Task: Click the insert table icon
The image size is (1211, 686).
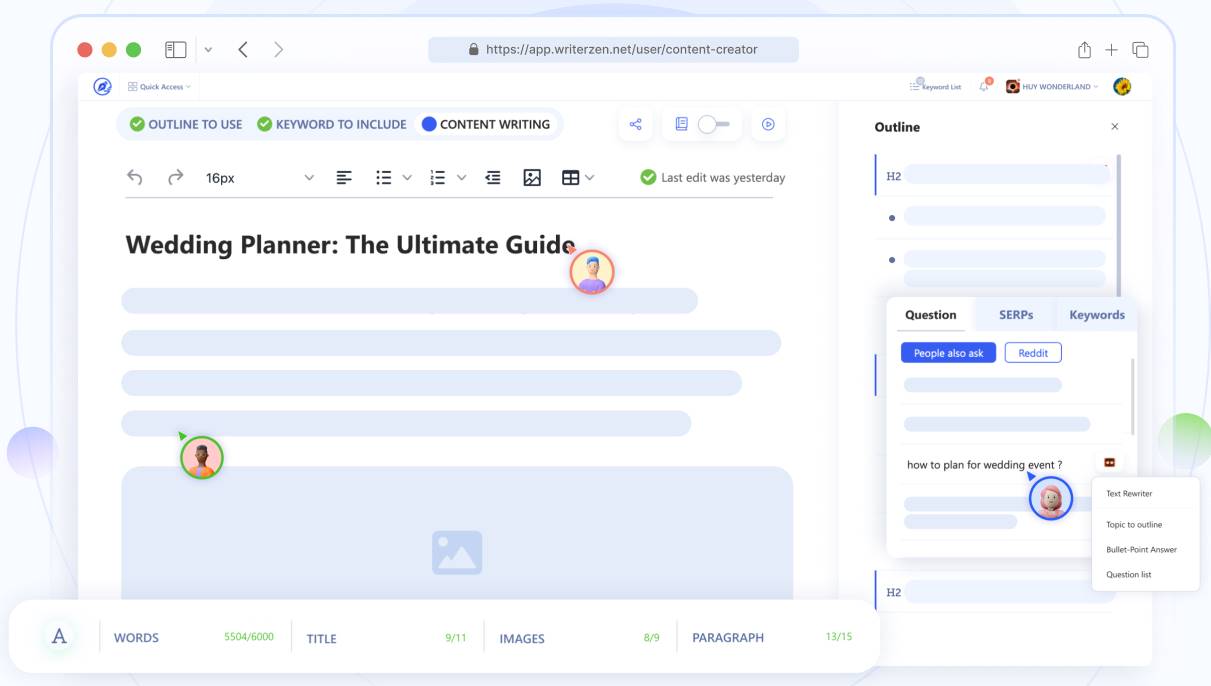Action: [570, 177]
